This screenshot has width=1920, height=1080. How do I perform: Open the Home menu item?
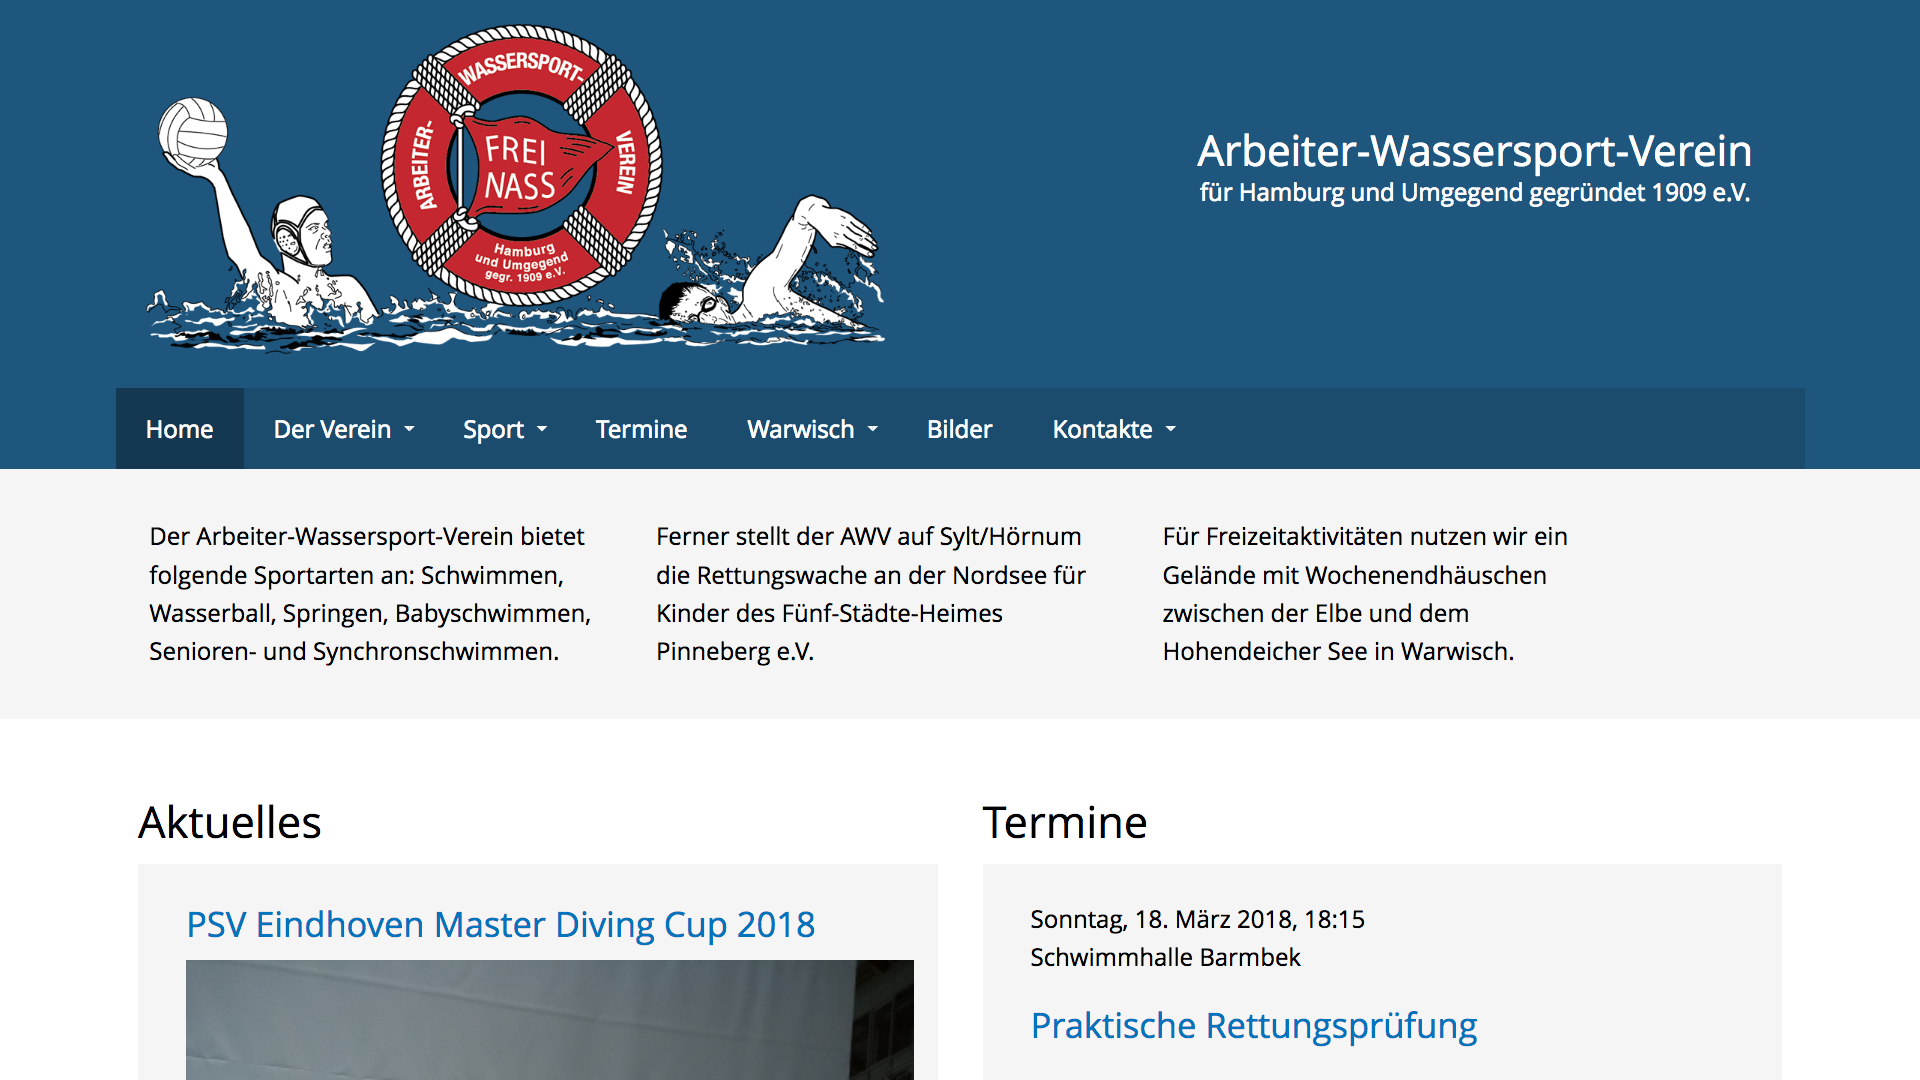click(x=180, y=429)
